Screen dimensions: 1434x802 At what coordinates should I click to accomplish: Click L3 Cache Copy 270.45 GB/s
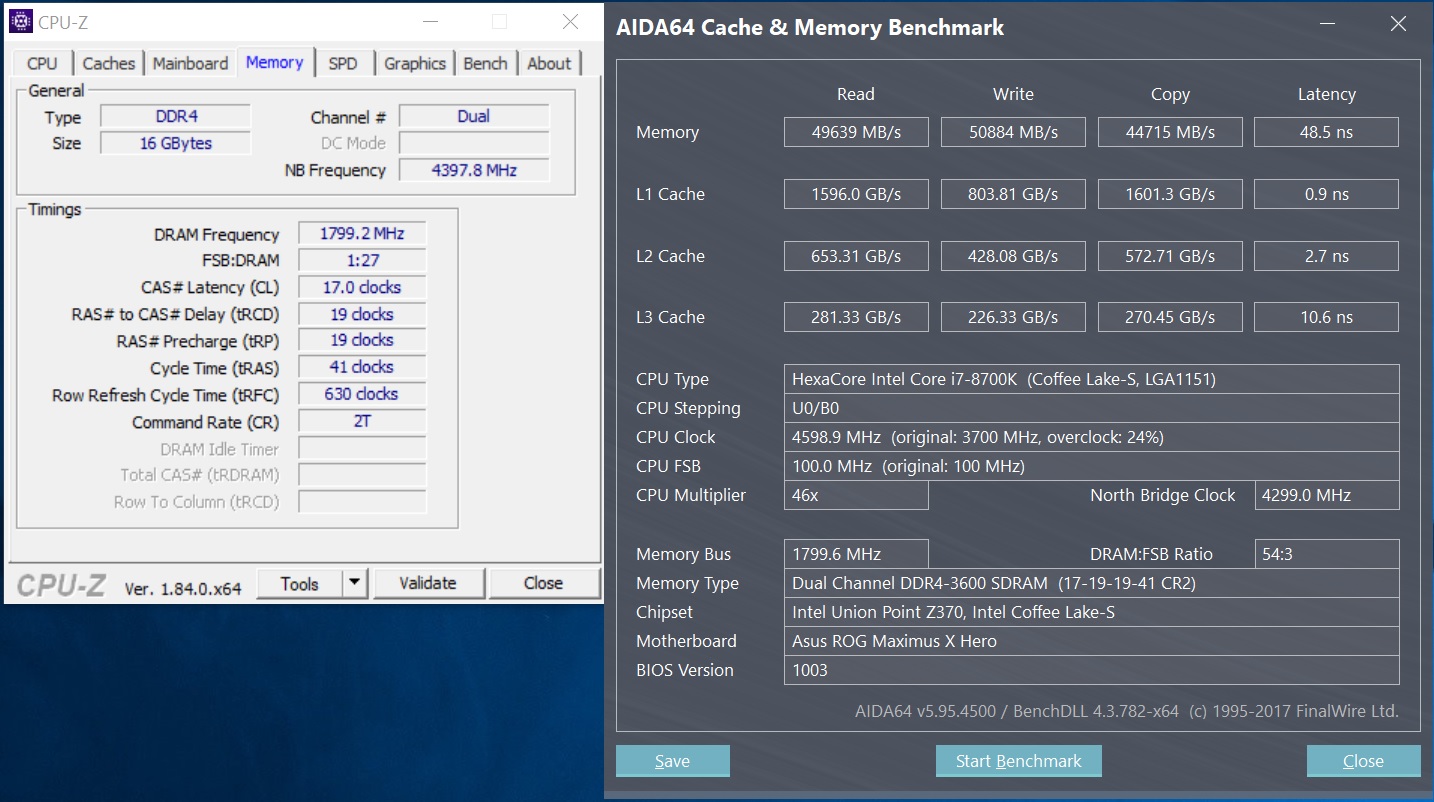1170,317
